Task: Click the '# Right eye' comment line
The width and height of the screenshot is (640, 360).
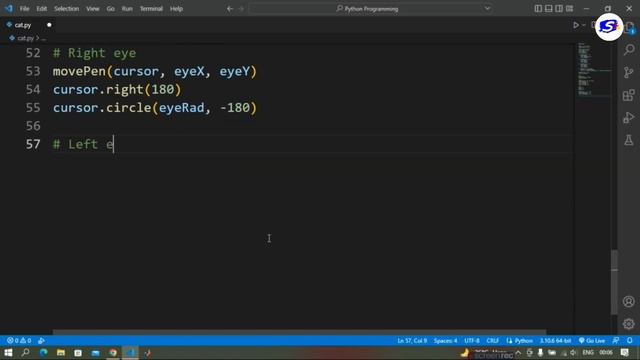Action: [94, 53]
